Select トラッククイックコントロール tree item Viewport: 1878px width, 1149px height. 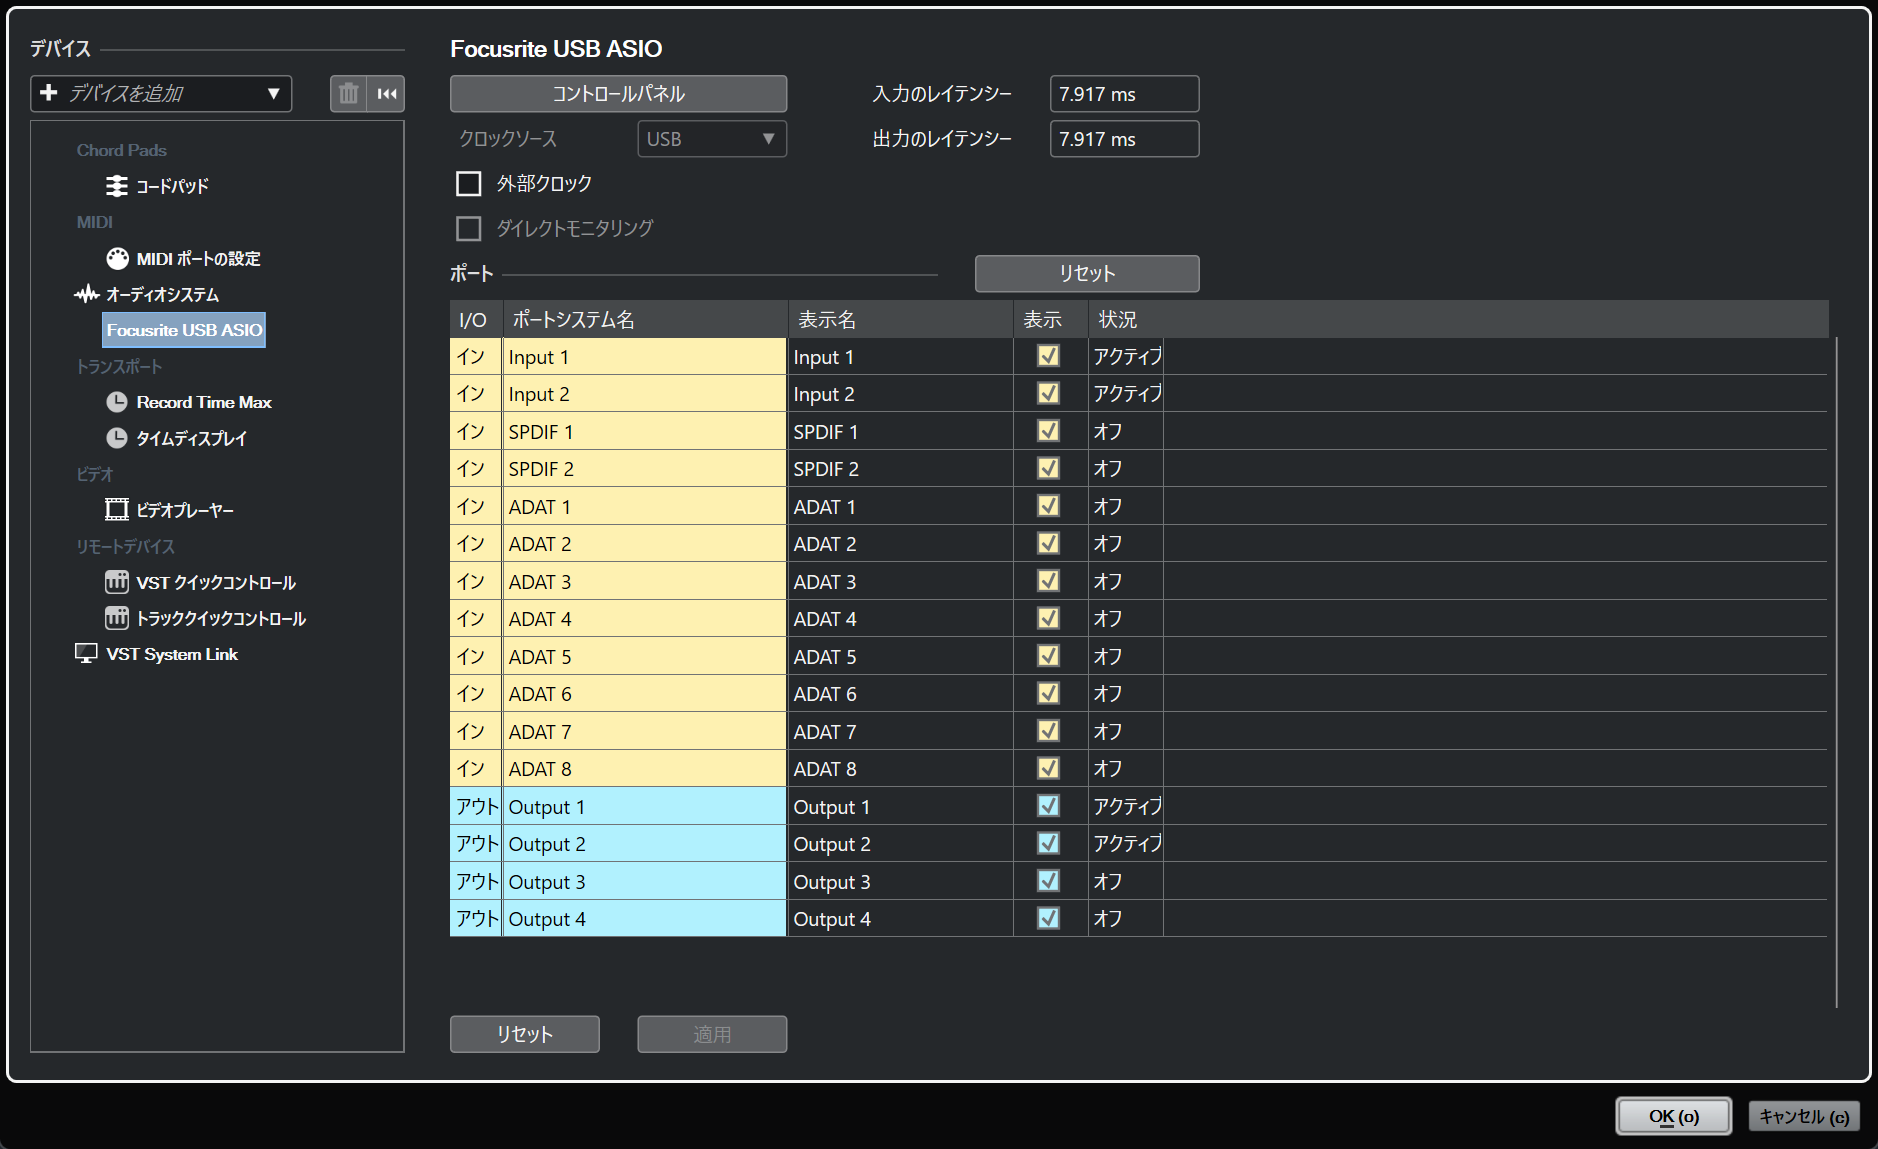coord(221,618)
